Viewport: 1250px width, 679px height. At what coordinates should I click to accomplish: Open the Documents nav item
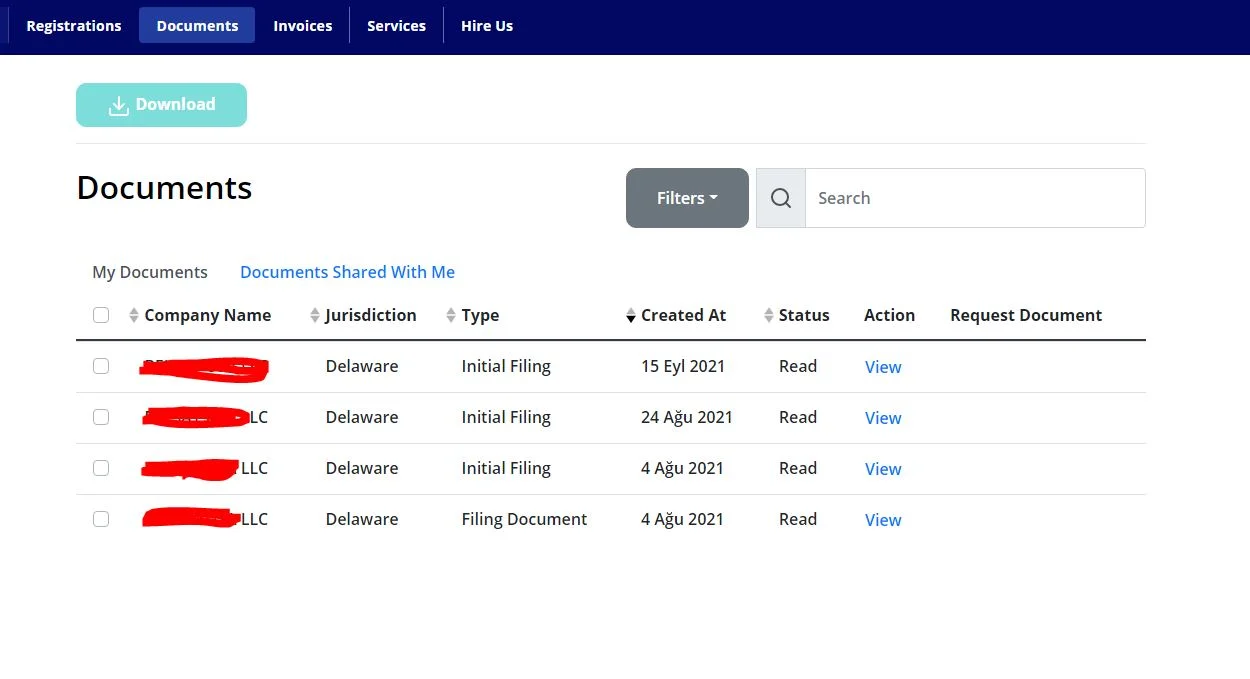[197, 26]
